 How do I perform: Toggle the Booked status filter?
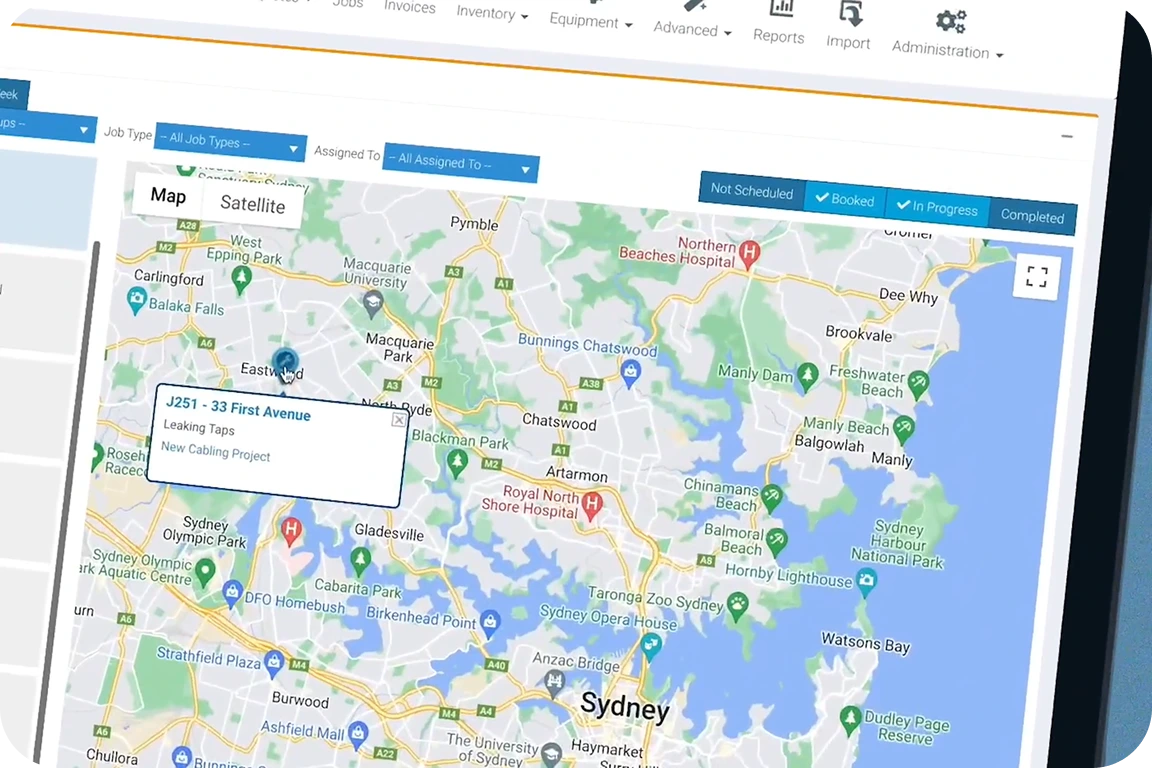point(845,199)
